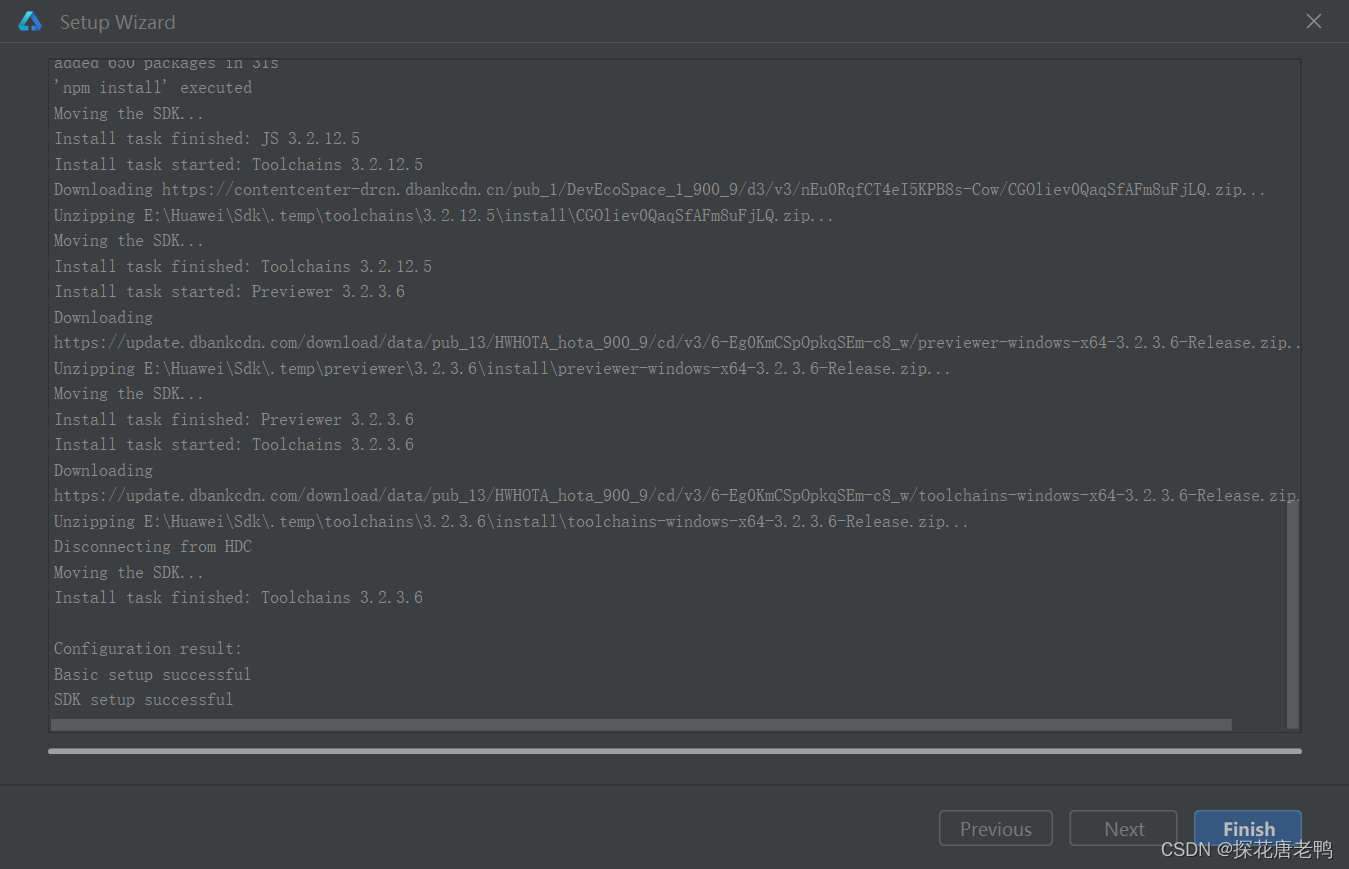
Task: Click the Next button
Action: tap(1123, 828)
